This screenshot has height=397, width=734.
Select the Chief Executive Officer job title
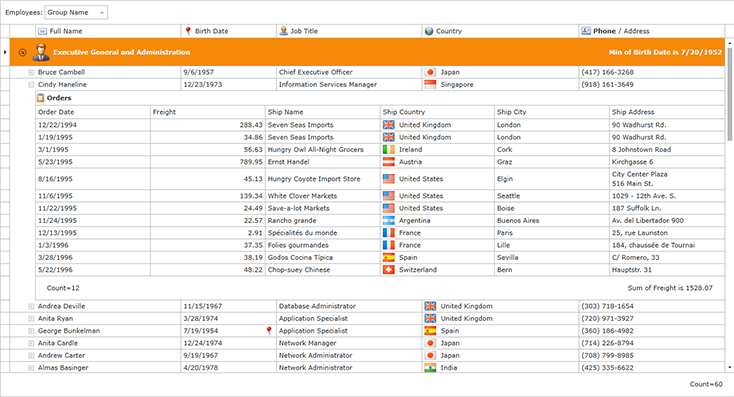tap(349, 72)
